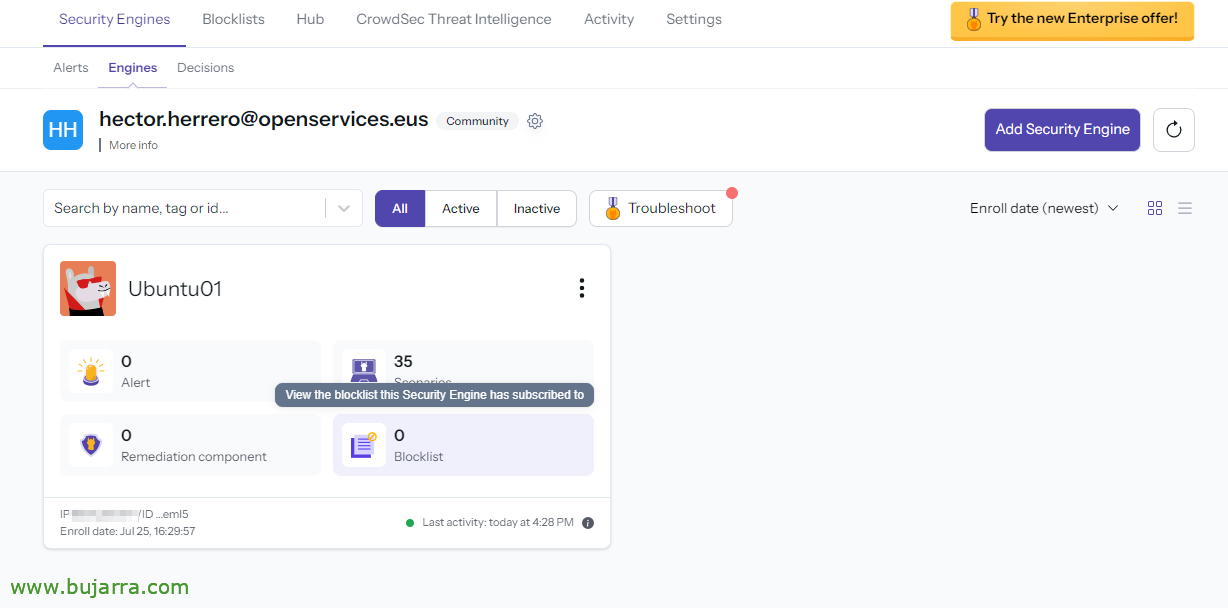This screenshot has height=608, width=1228.
Task: Open the 0 Blocklist card
Action: coord(463,445)
